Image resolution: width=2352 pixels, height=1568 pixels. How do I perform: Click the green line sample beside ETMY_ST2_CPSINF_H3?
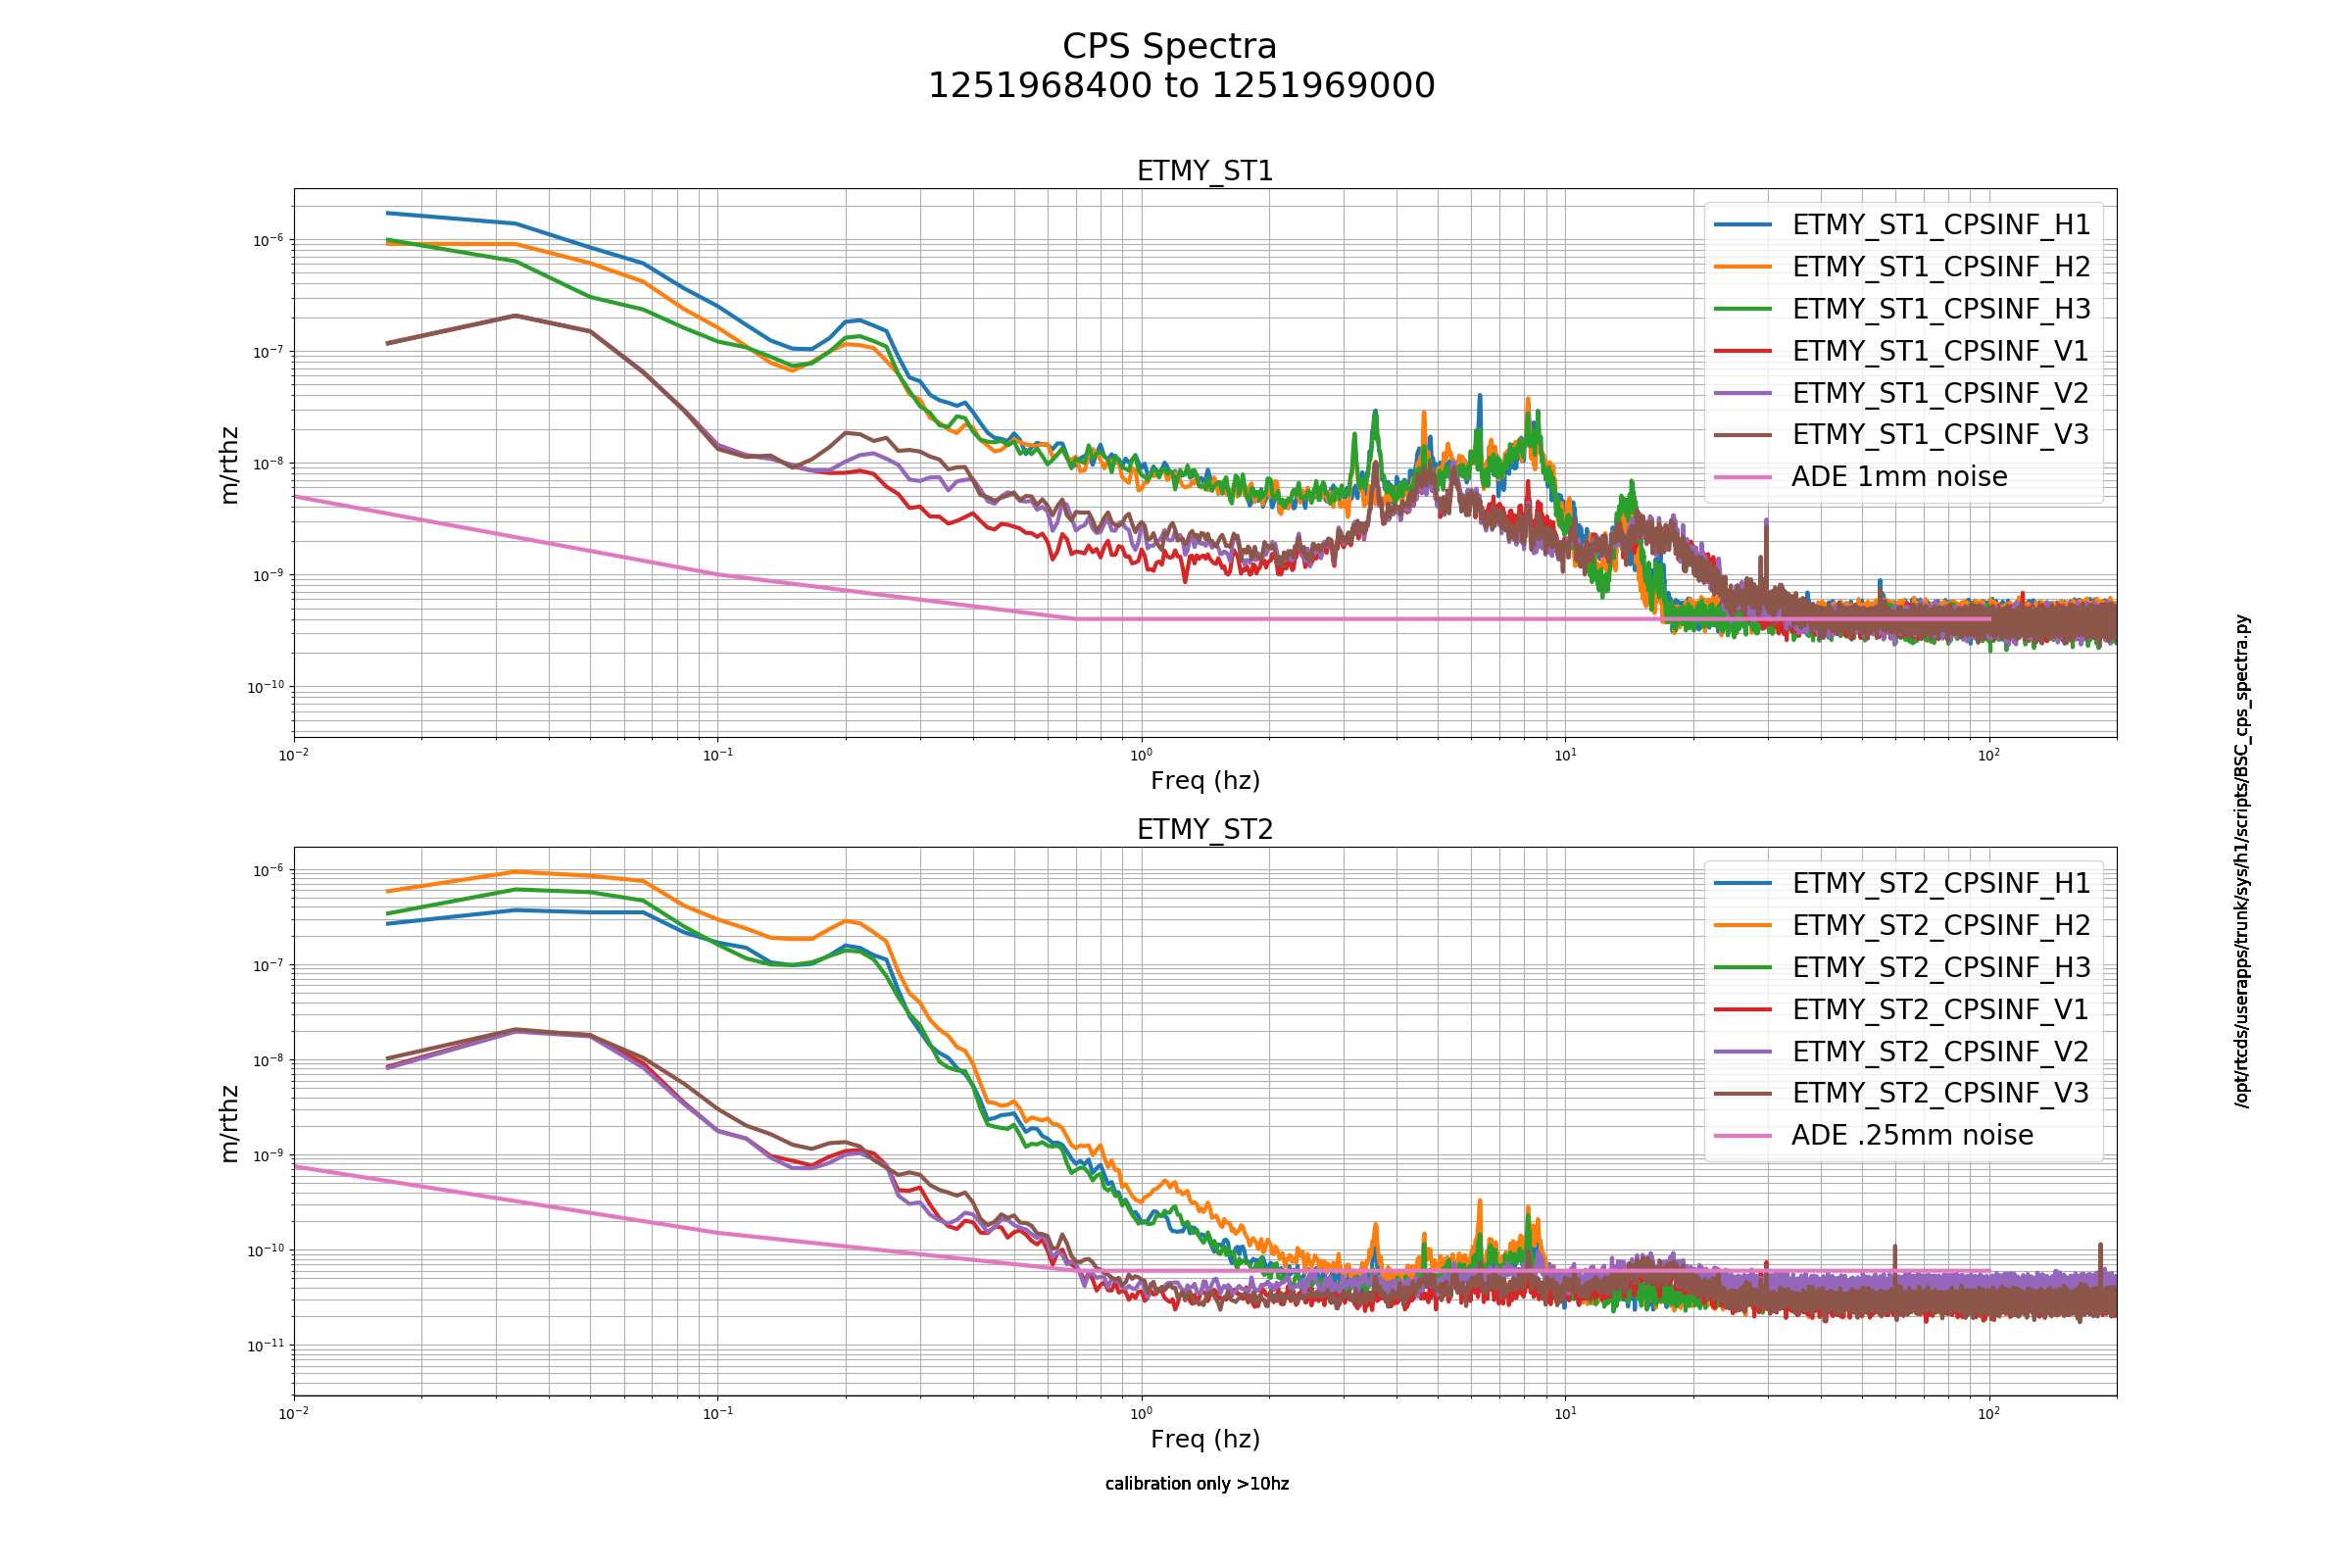coord(1743,967)
